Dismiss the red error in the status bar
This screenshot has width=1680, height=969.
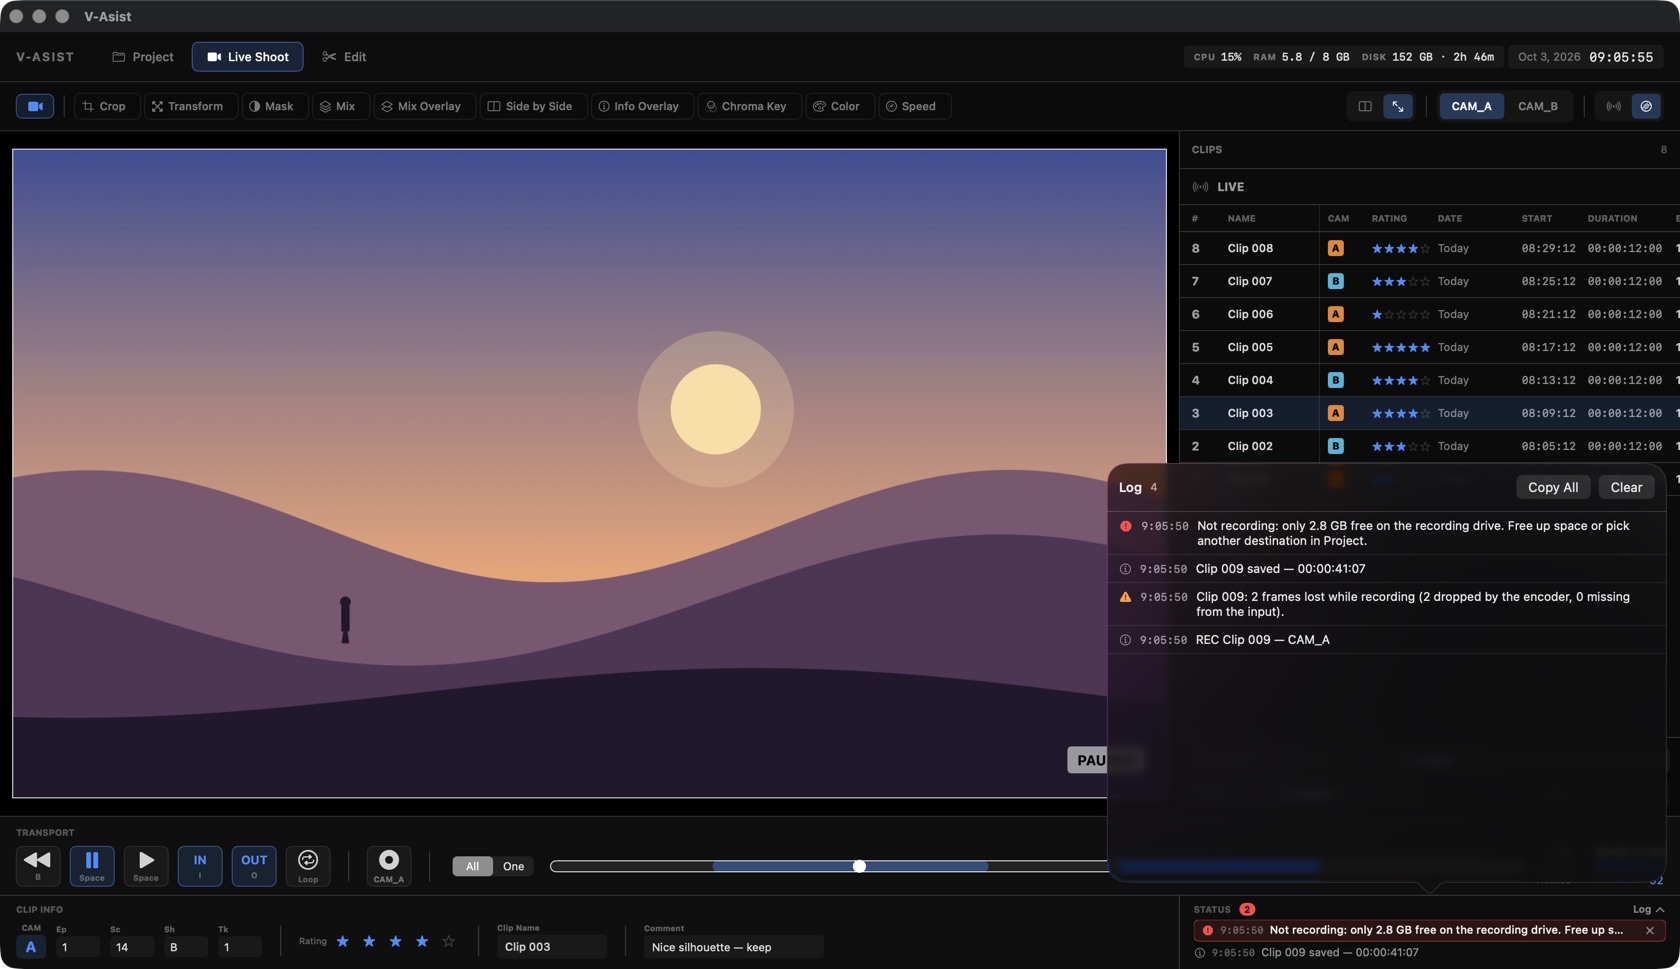pyautogui.click(x=1650, y=930)
